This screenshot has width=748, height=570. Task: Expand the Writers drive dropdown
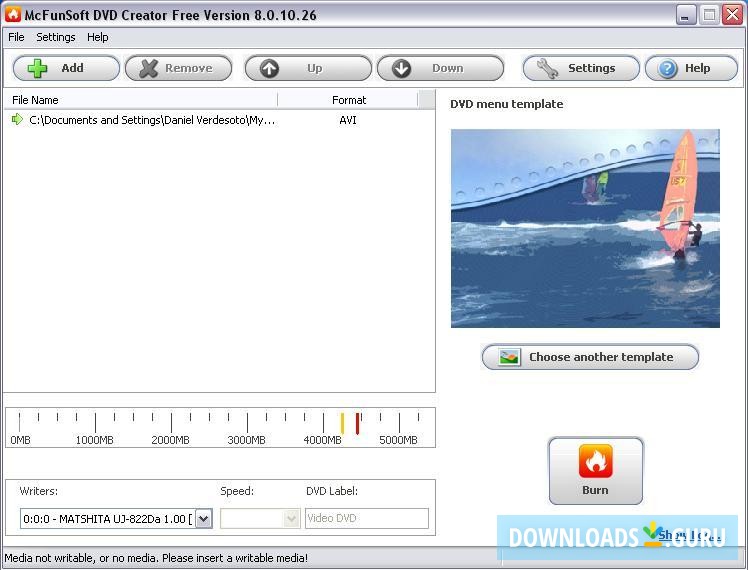pyautogui.click(x=204, y=518)
